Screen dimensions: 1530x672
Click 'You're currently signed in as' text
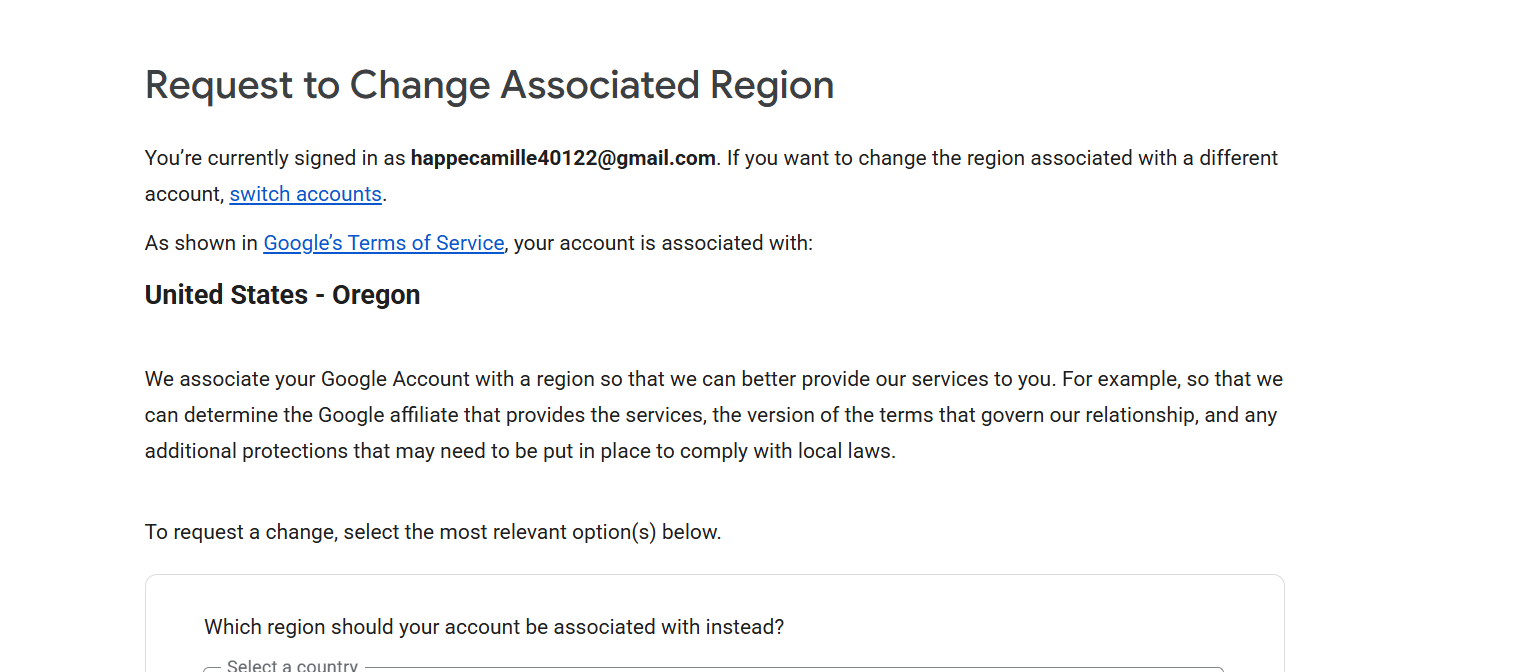tap(275, 158)
